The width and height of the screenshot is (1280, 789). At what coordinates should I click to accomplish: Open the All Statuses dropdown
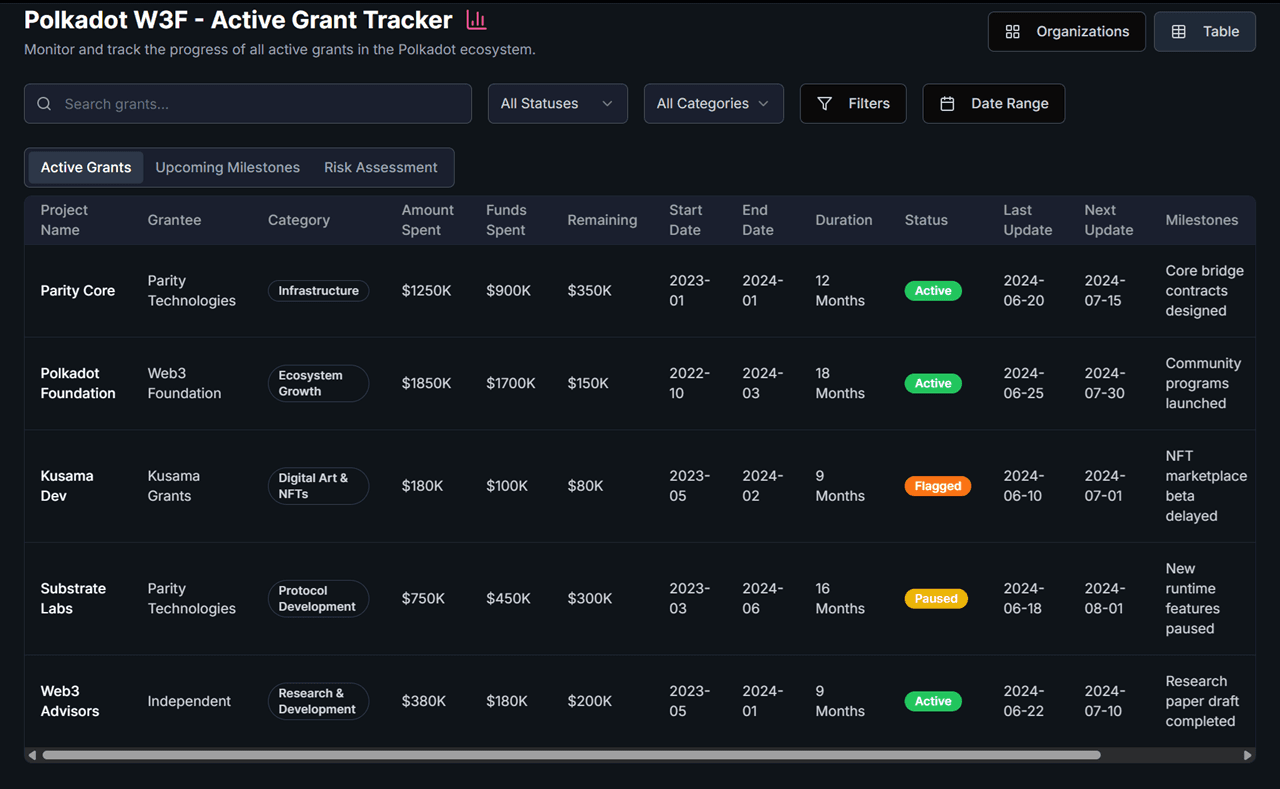557,104
